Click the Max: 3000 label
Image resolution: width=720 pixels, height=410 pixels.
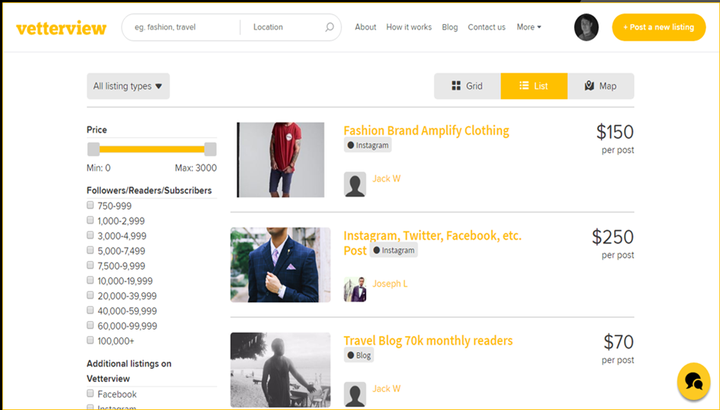click(196, 168)
